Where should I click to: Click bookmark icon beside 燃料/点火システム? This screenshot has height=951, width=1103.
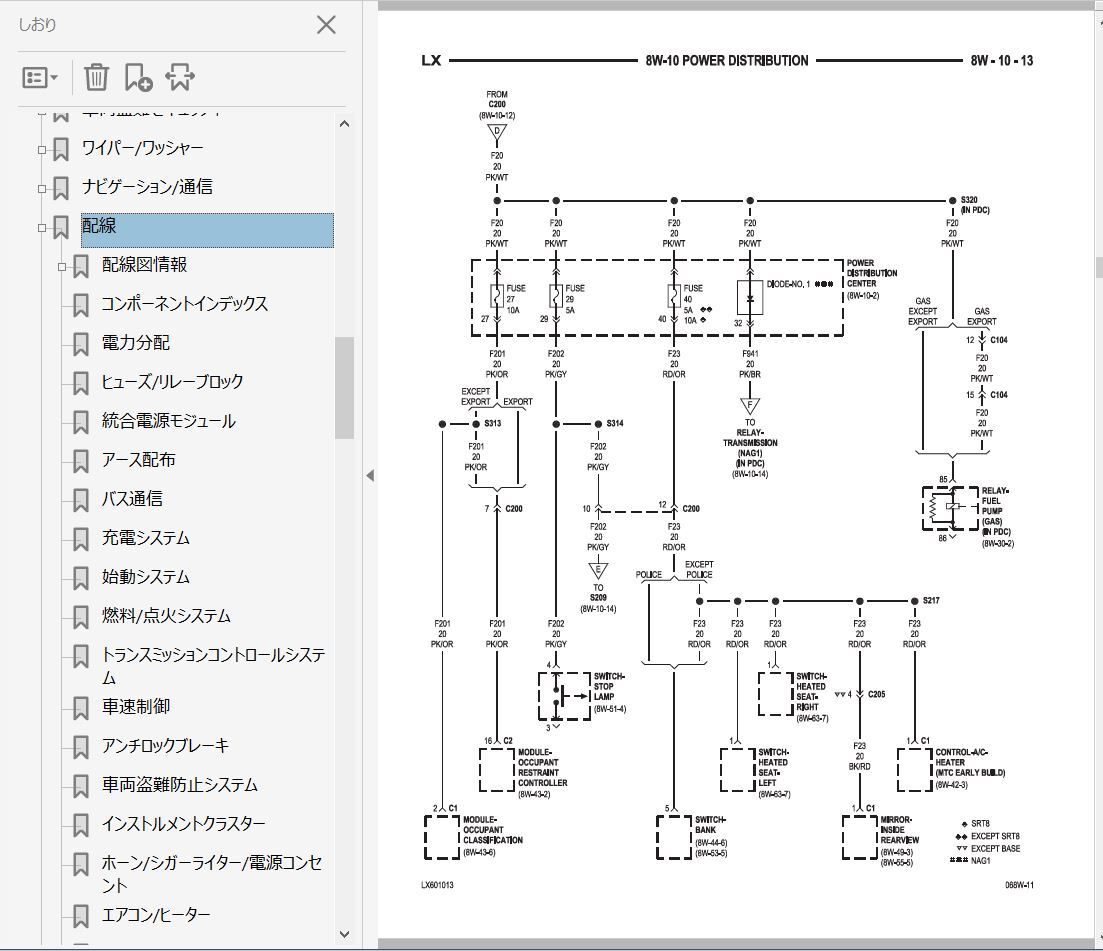coord(81,618)
